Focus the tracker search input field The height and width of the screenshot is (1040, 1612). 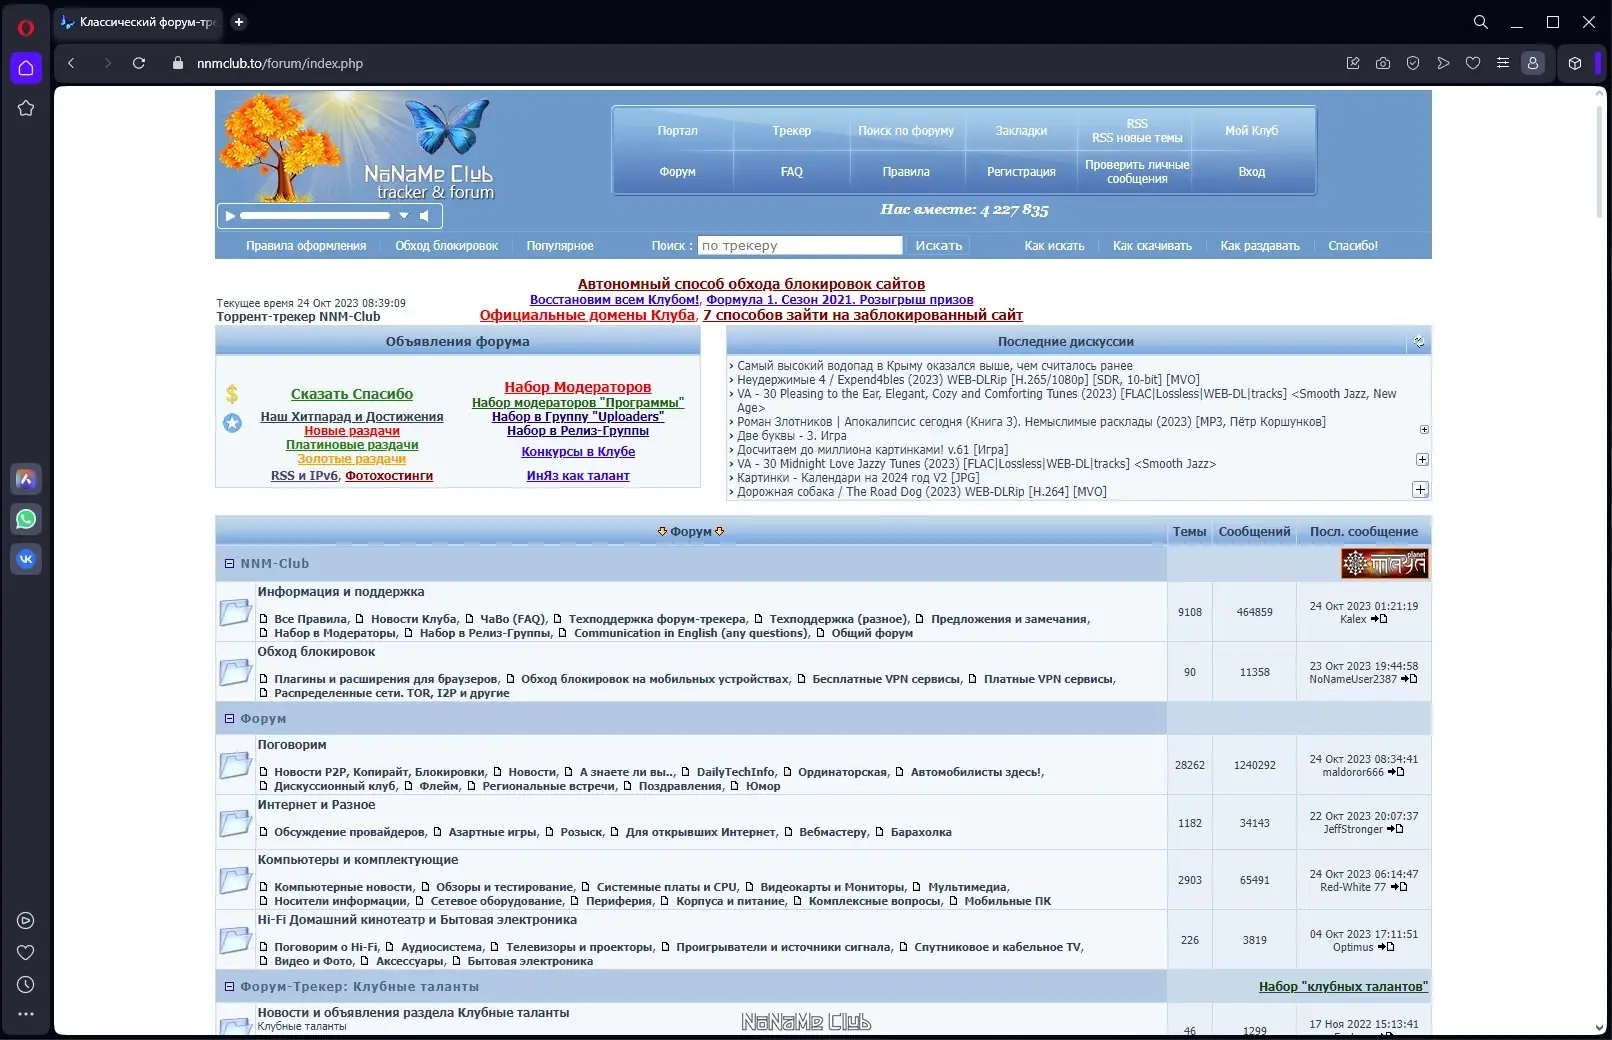(800, 246)
